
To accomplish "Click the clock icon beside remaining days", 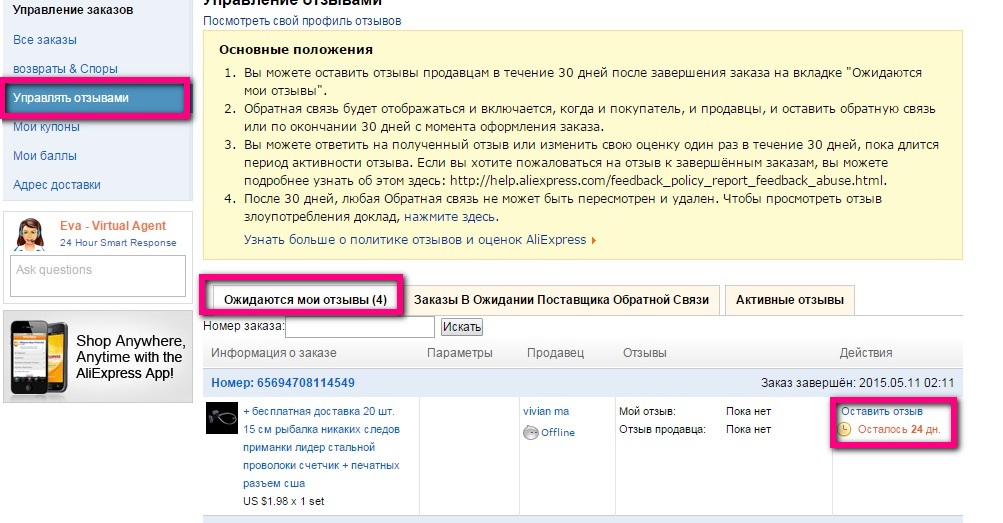I will click(x=845, y=430).
